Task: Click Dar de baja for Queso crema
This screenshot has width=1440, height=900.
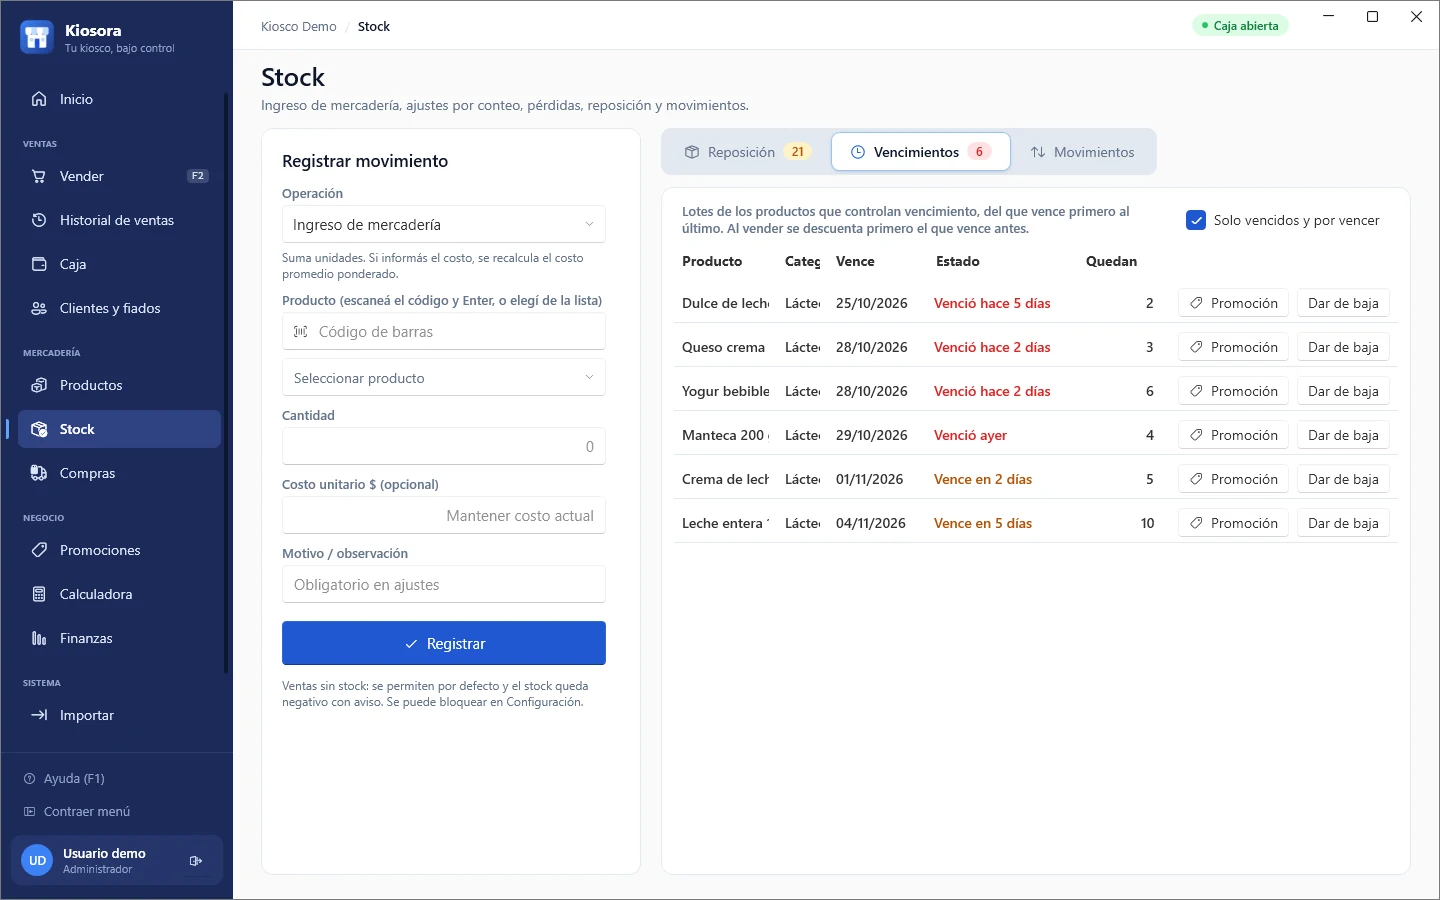Action: [x=1343, y=347]
